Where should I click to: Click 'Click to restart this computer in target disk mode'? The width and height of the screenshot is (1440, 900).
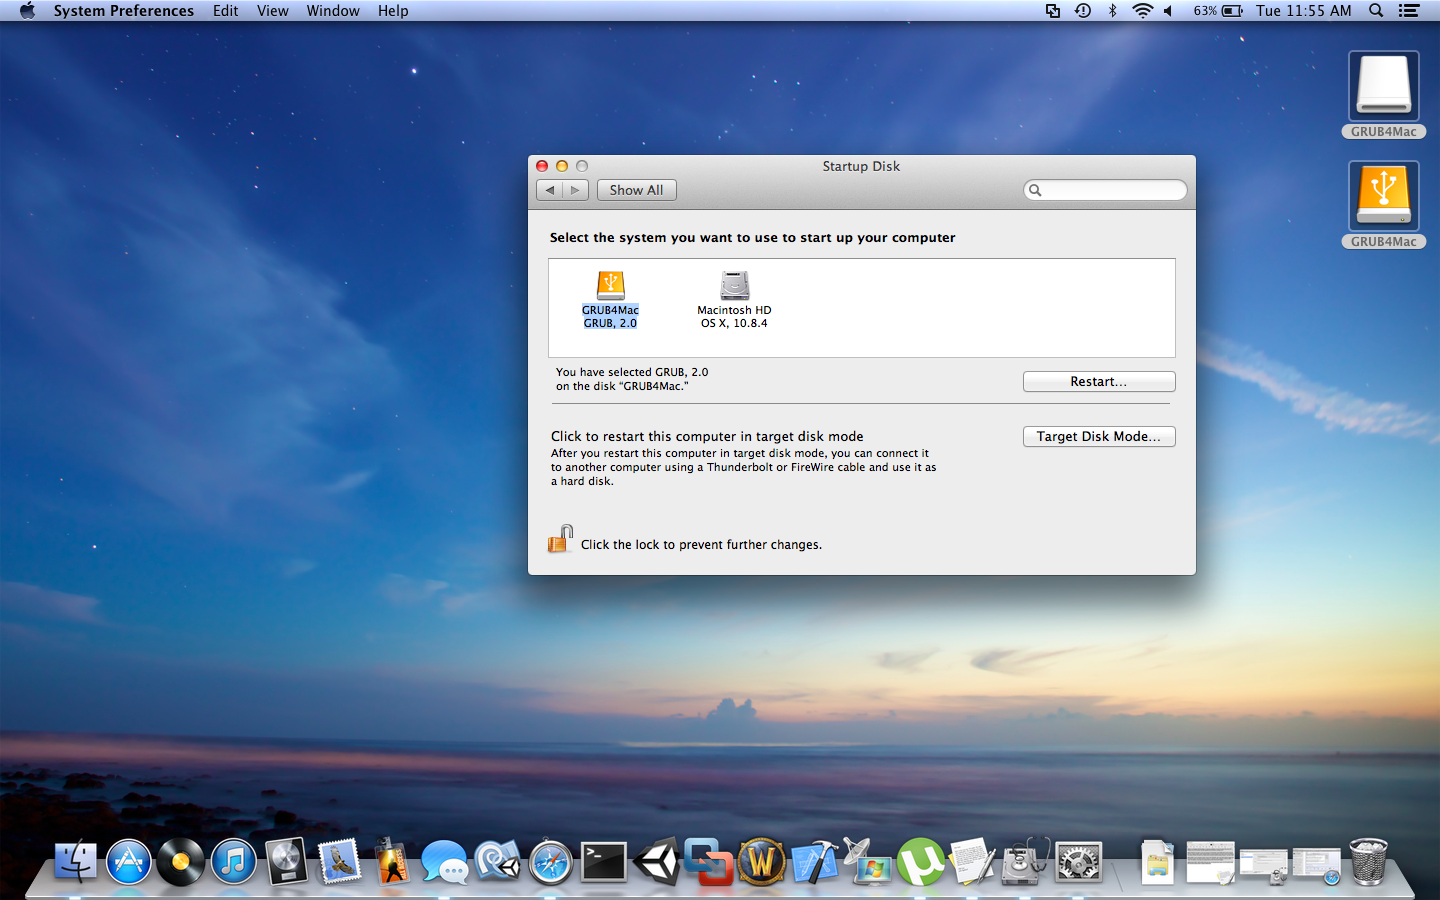[x=707, y=436]
